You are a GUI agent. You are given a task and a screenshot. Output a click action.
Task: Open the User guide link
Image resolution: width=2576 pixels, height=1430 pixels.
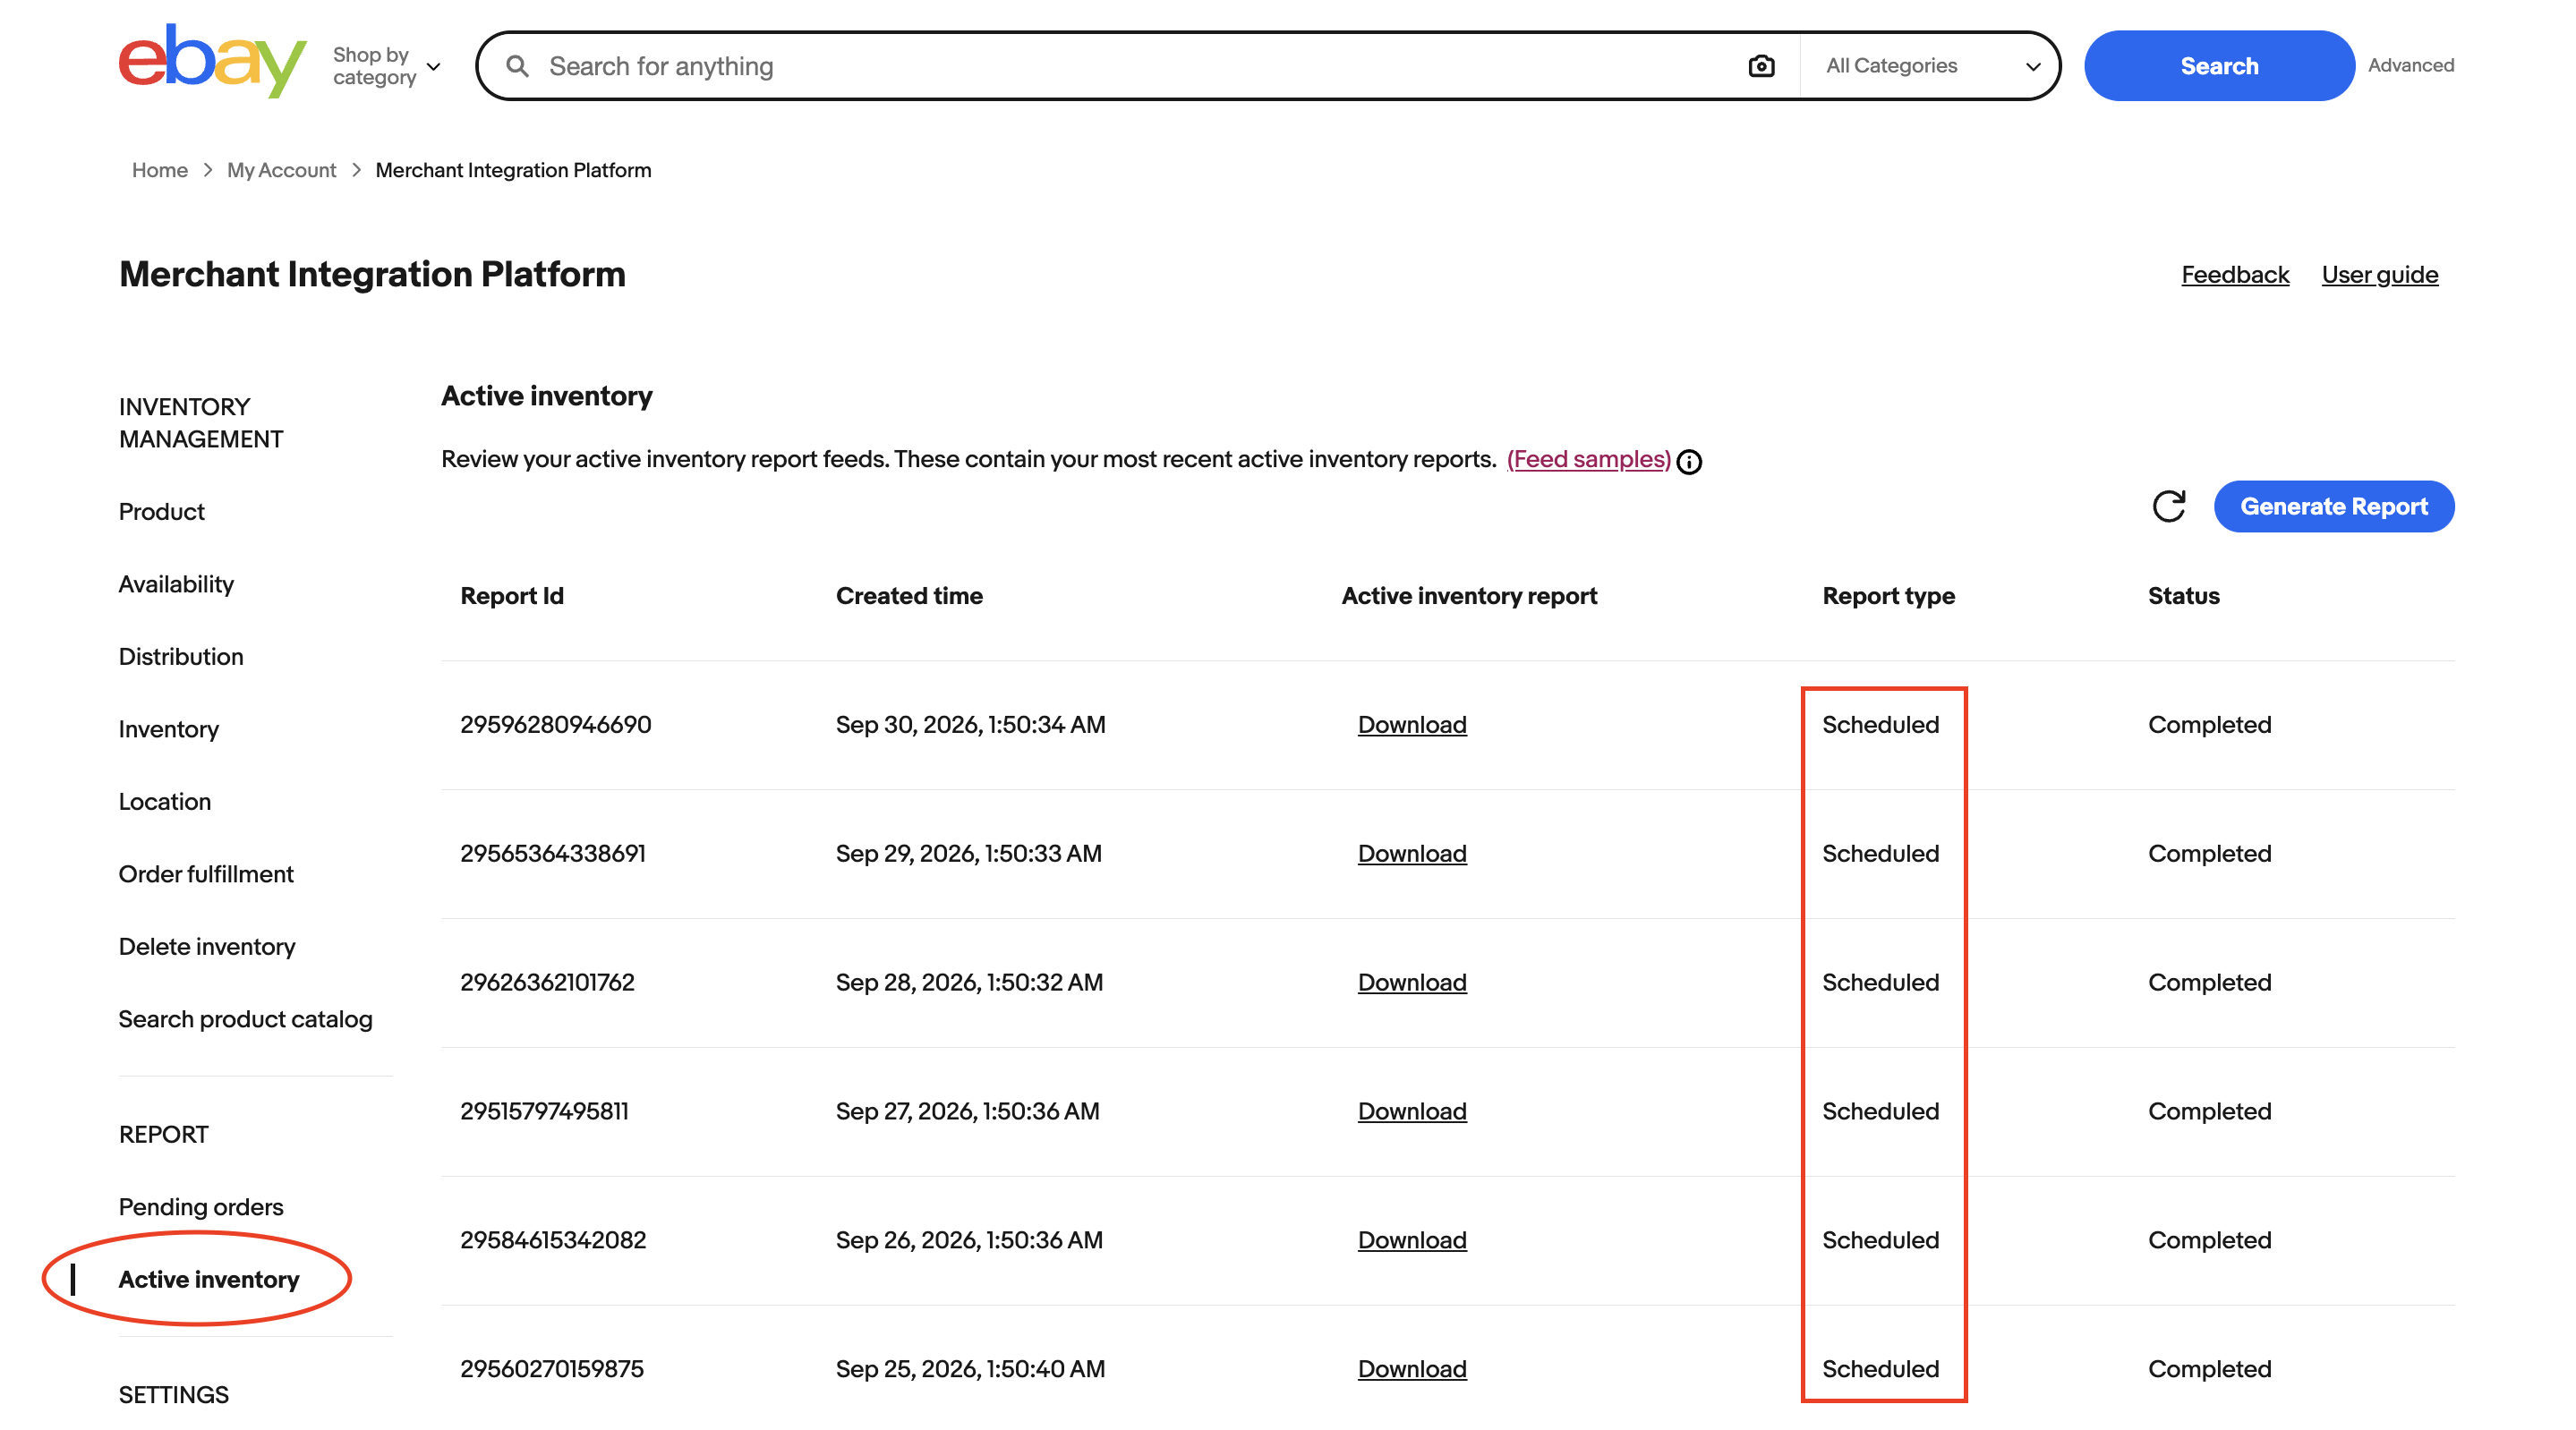click(x=2379, y=275)
